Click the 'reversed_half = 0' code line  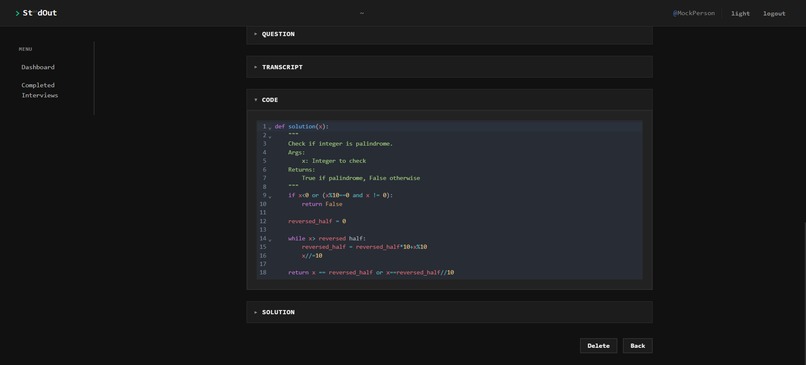[317, 221]
